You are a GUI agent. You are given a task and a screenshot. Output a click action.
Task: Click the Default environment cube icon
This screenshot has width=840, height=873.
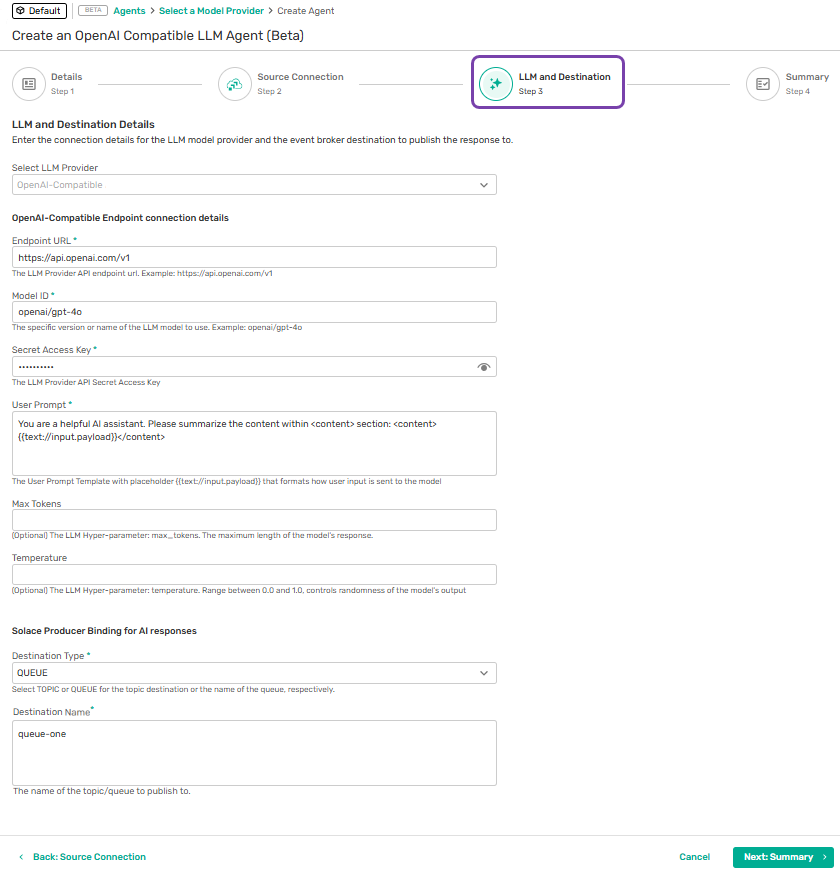click(21, 11)
